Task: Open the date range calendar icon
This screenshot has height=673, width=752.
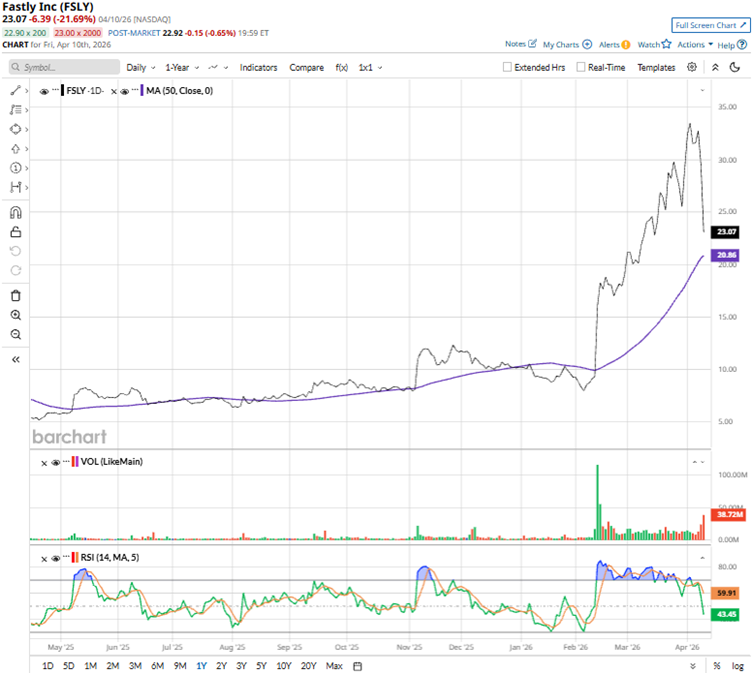Action: click(x=357, y=665)
